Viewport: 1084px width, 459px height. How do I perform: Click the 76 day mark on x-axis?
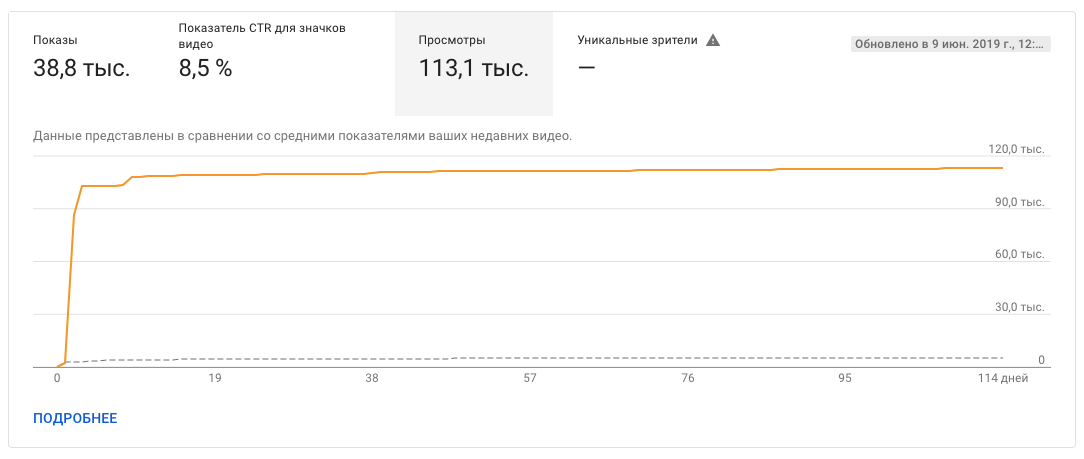pyautogui.click(x=687, y=379)
